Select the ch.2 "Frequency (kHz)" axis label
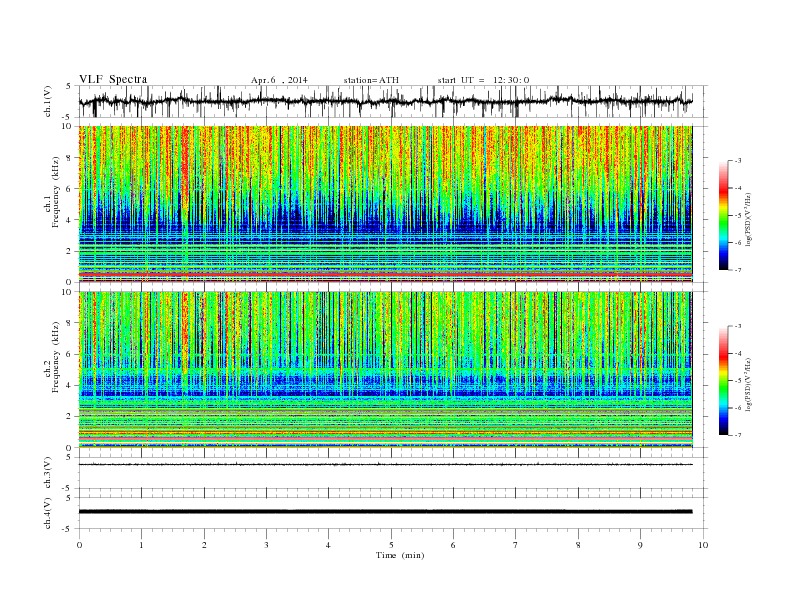Image resolution: width=792 pixels, height=612 pixels. point(56,356)
